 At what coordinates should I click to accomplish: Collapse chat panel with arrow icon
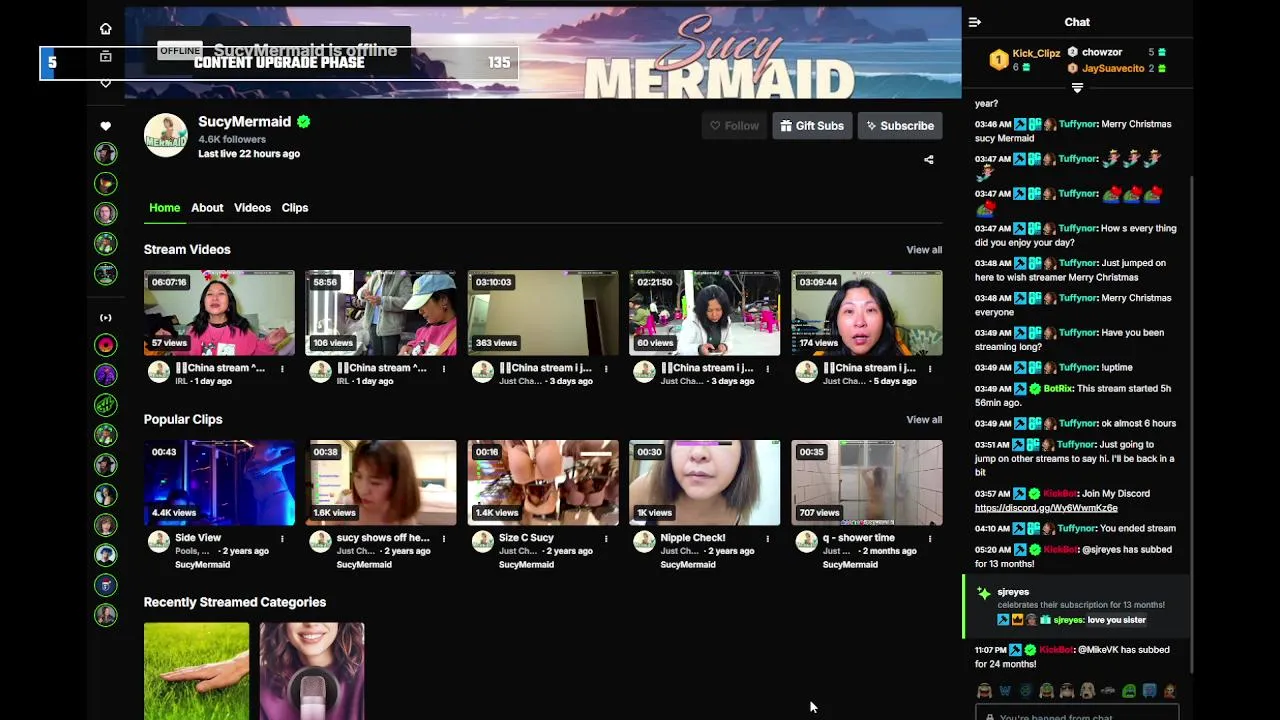(975, 22)
